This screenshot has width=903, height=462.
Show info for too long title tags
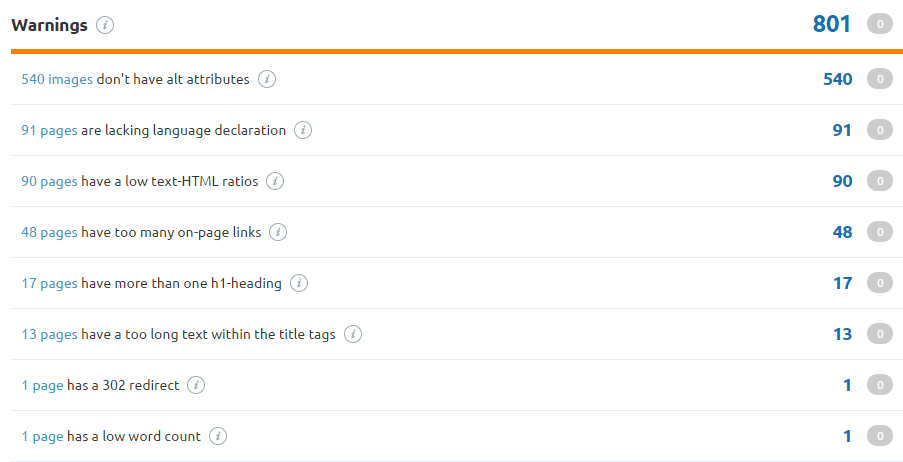click(x=352, y=334)
